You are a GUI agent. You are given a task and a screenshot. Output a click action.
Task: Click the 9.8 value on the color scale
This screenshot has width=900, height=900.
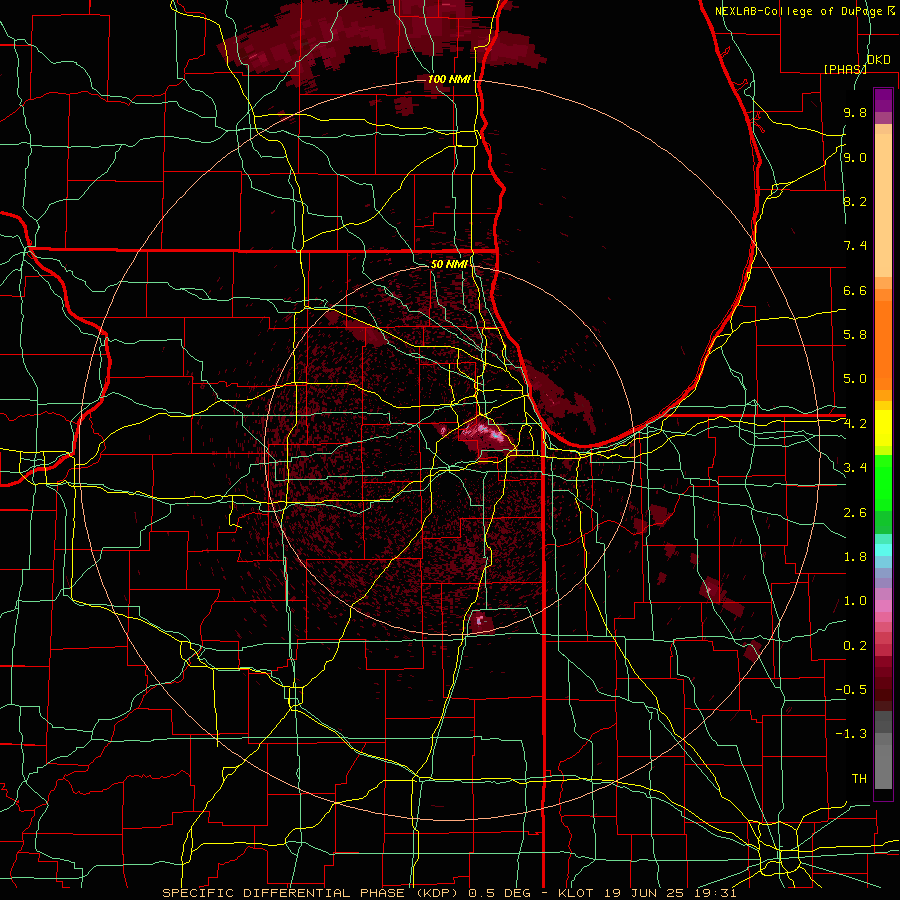855,113
